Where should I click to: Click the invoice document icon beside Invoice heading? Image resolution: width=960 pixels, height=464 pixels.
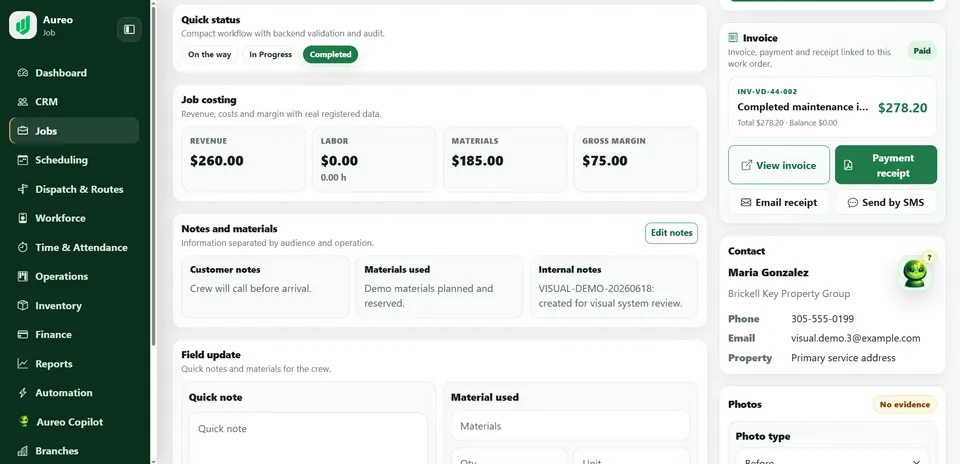[733, 38]
